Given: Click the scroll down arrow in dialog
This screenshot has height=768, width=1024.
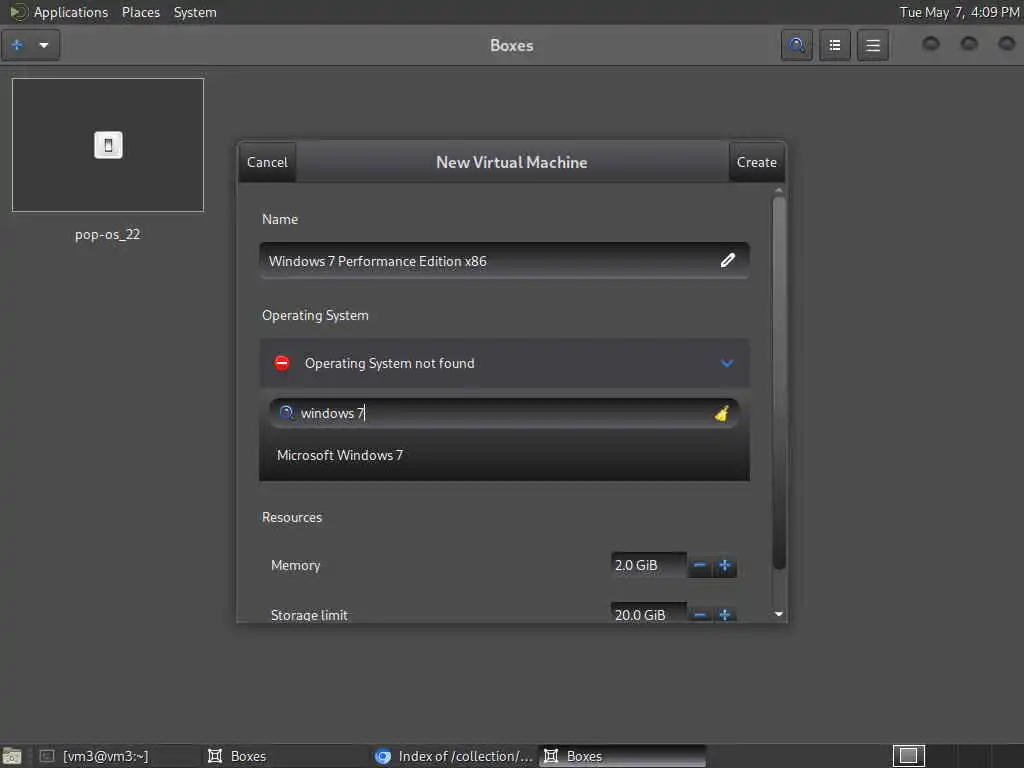Looking at the screenshot, I should point(778,614).
